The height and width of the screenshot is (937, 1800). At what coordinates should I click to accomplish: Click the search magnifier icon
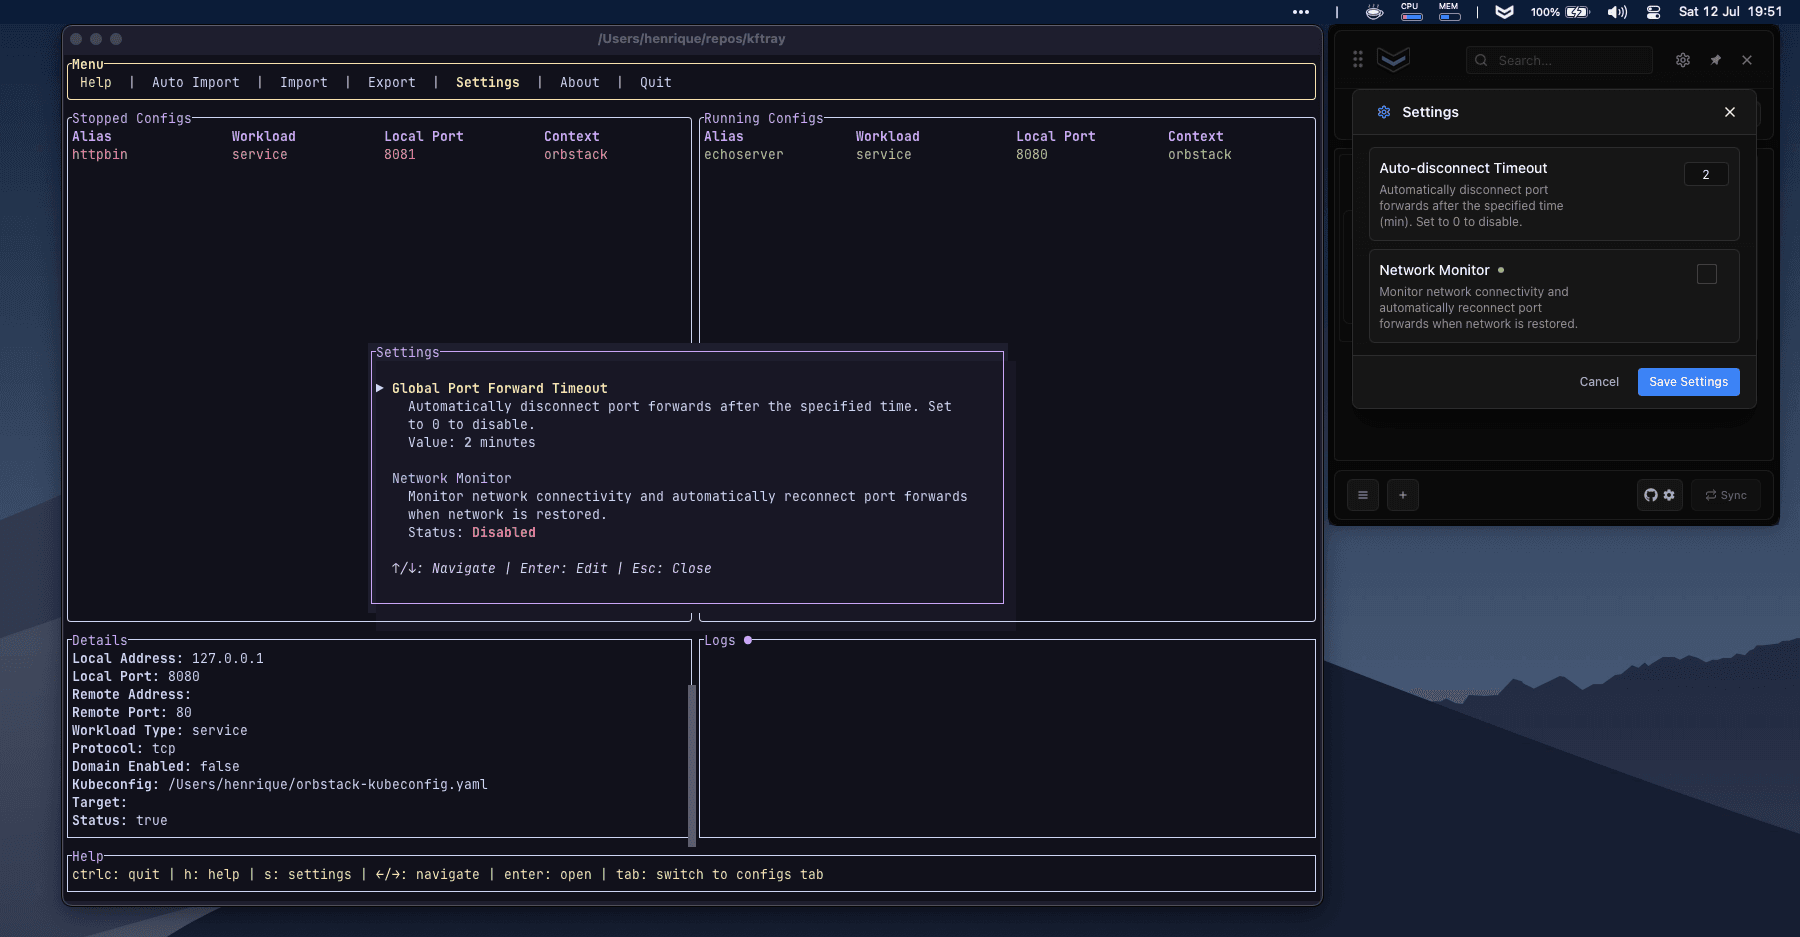1481,60
